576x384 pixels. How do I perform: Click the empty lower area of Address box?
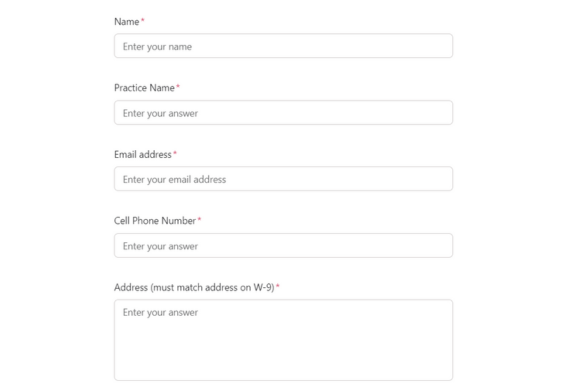(283, 351)
